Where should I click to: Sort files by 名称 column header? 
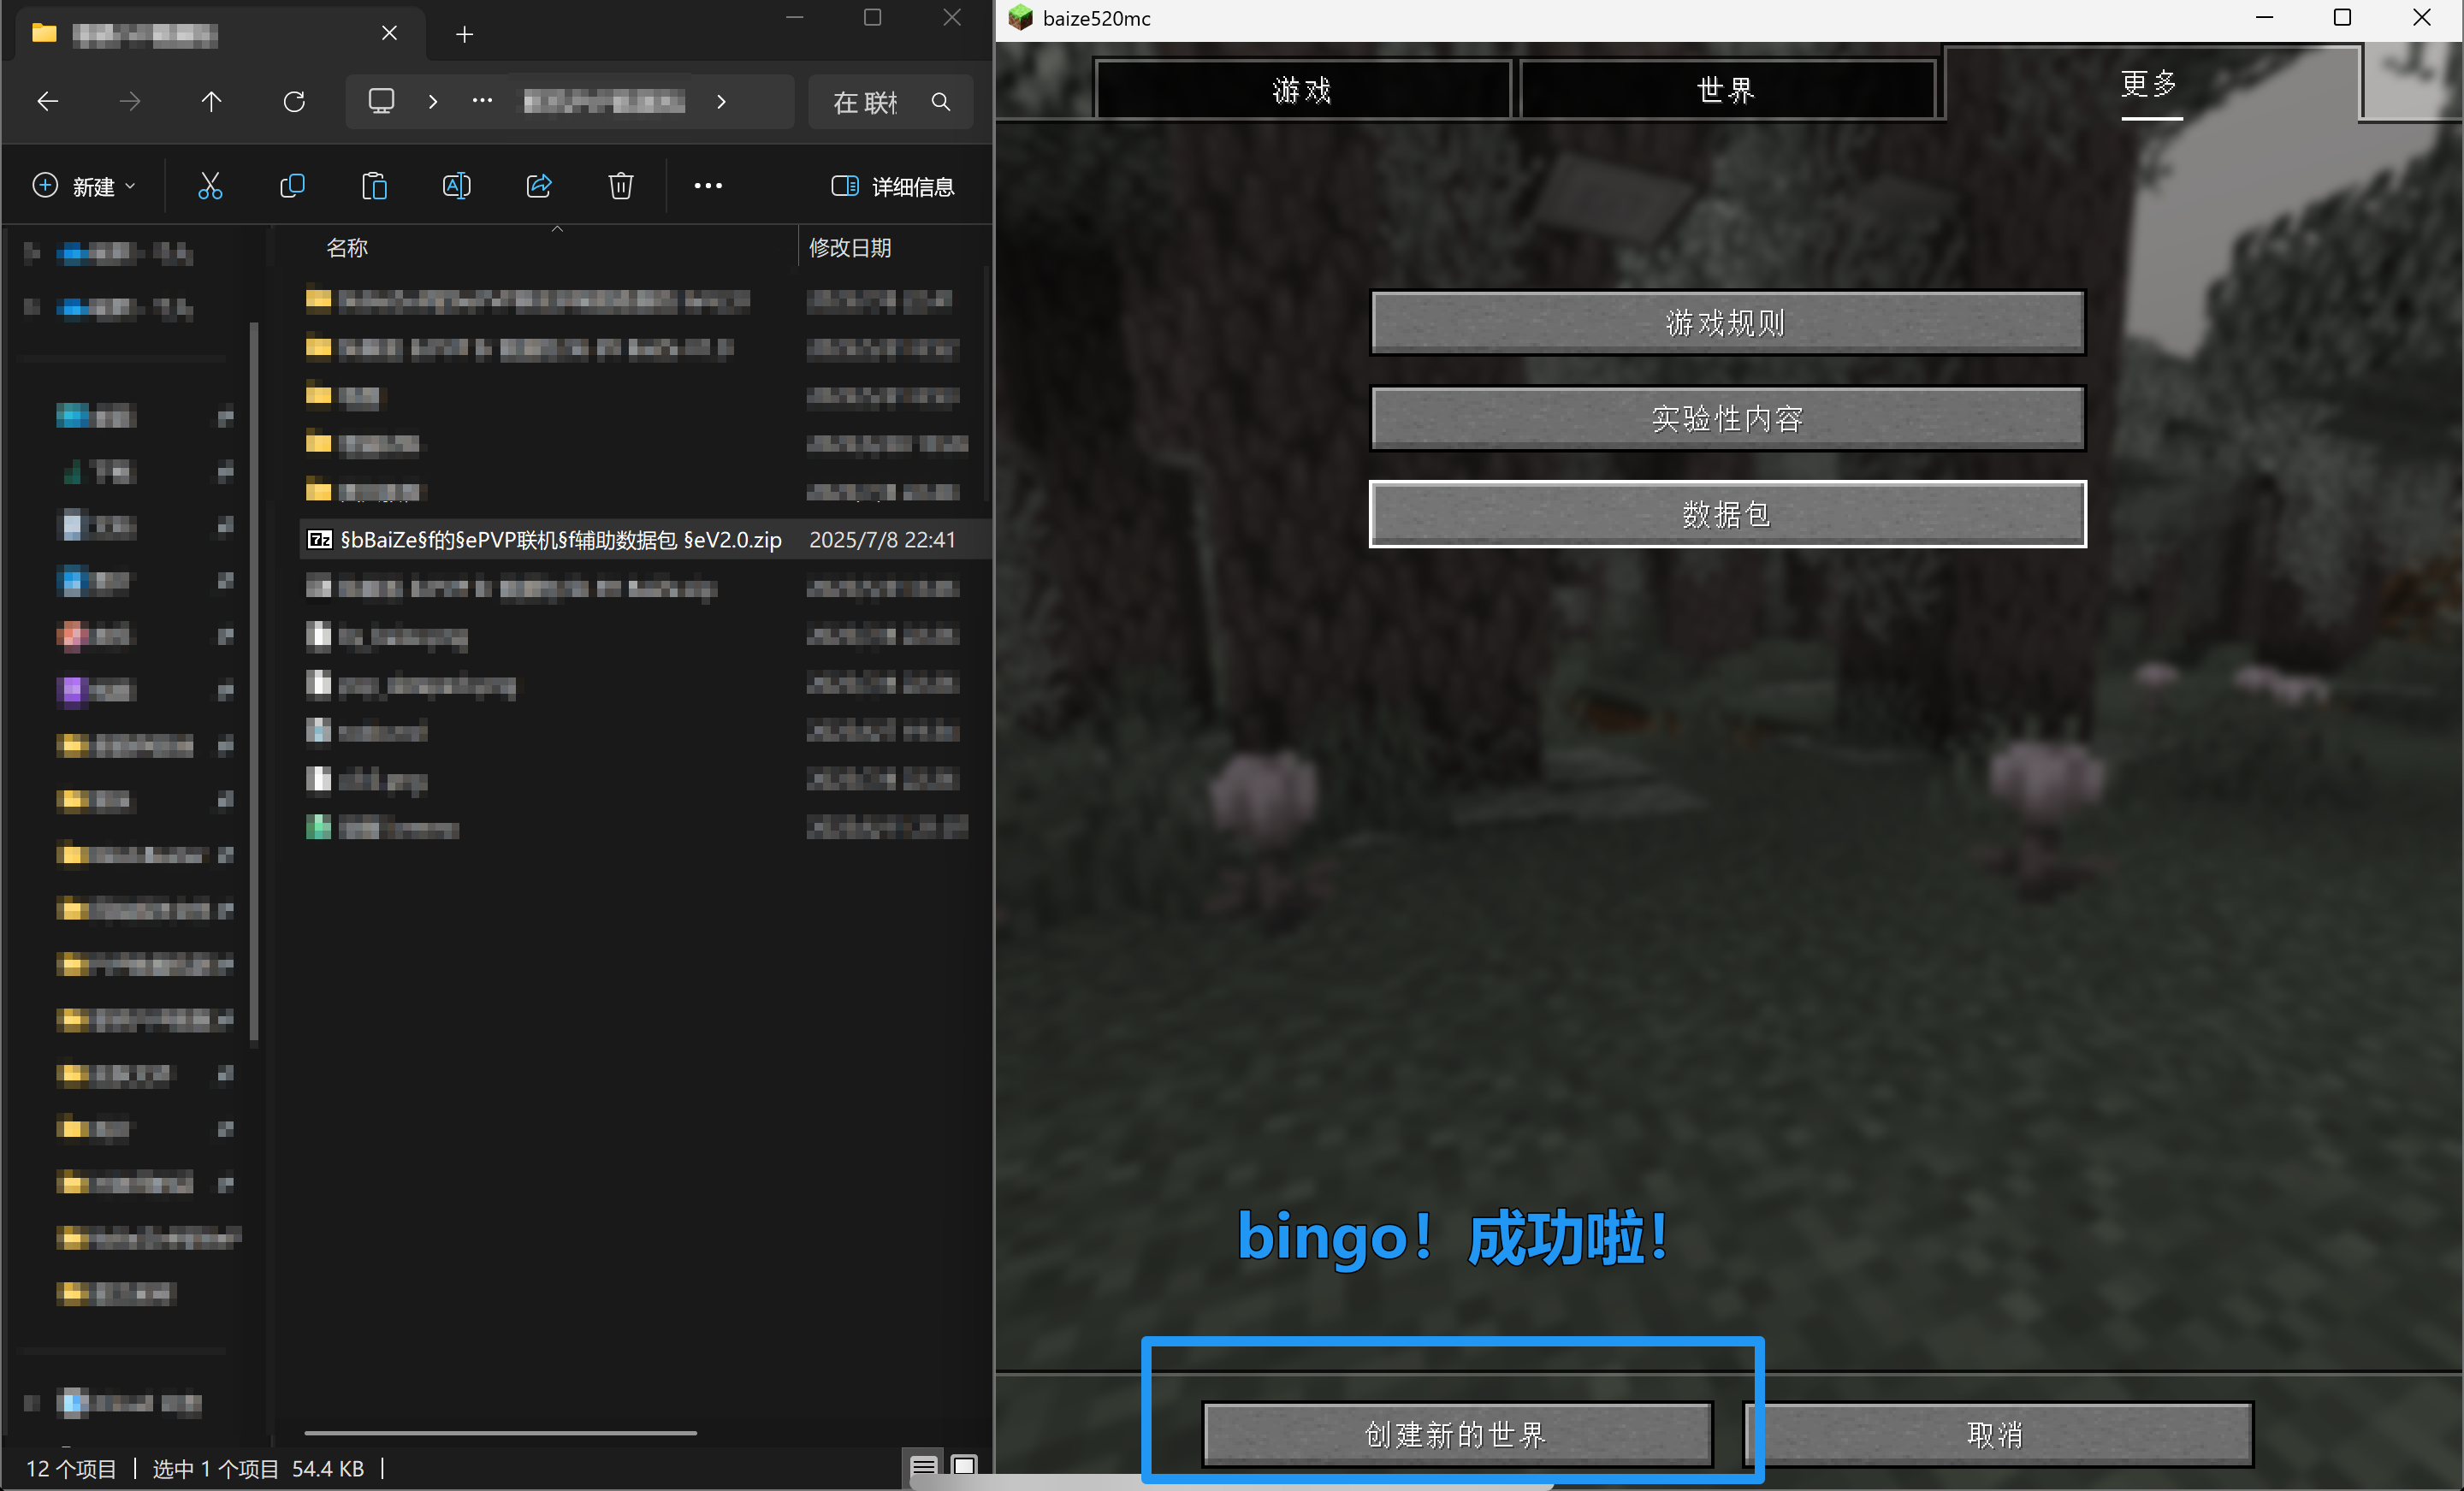coord(347,248)
